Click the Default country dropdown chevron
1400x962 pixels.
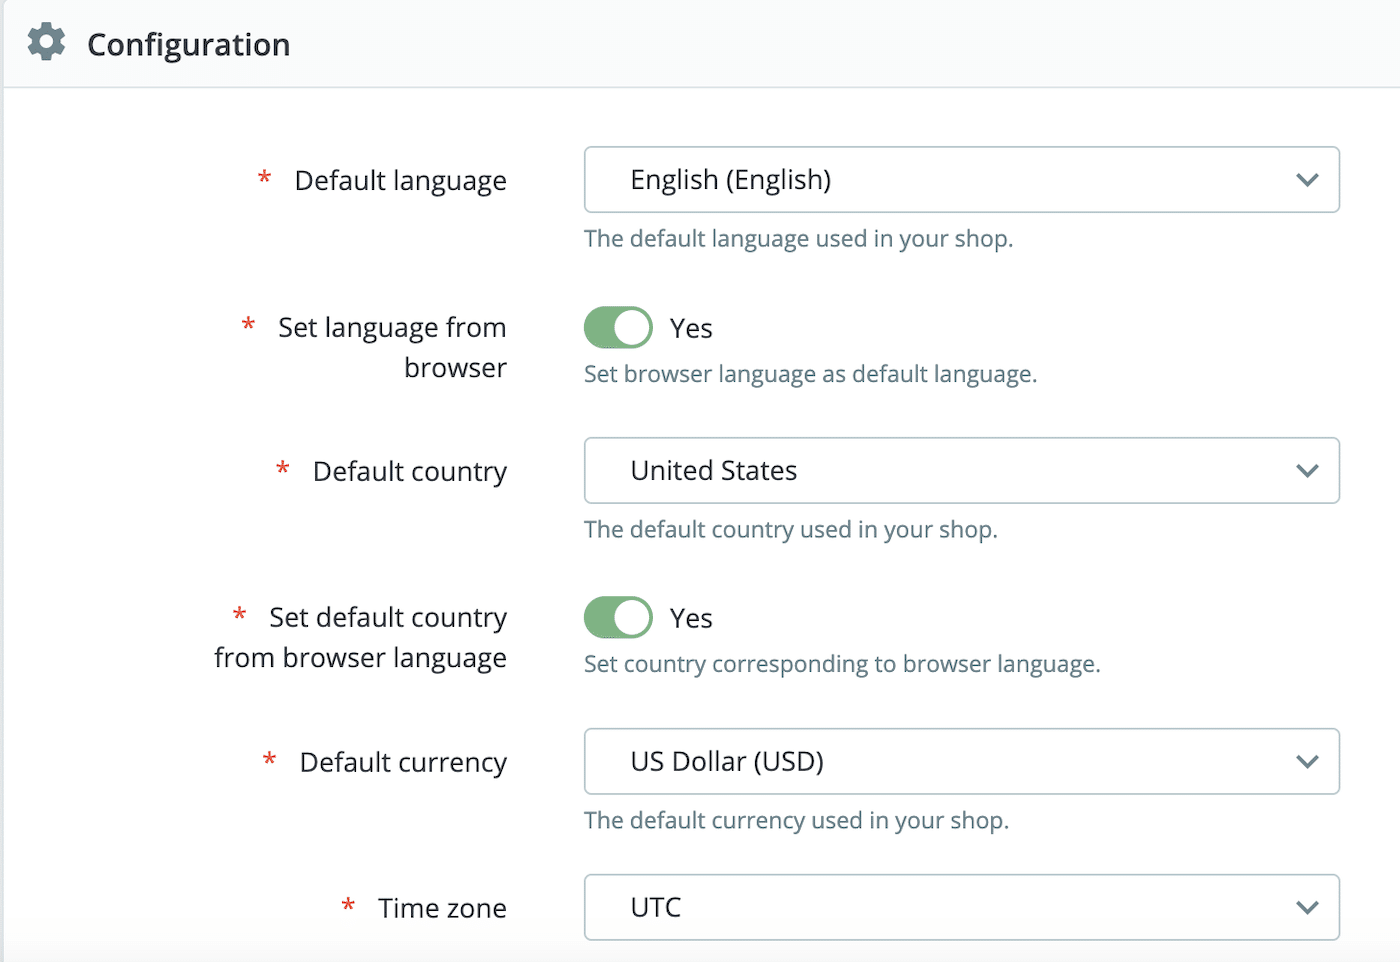1307,470
